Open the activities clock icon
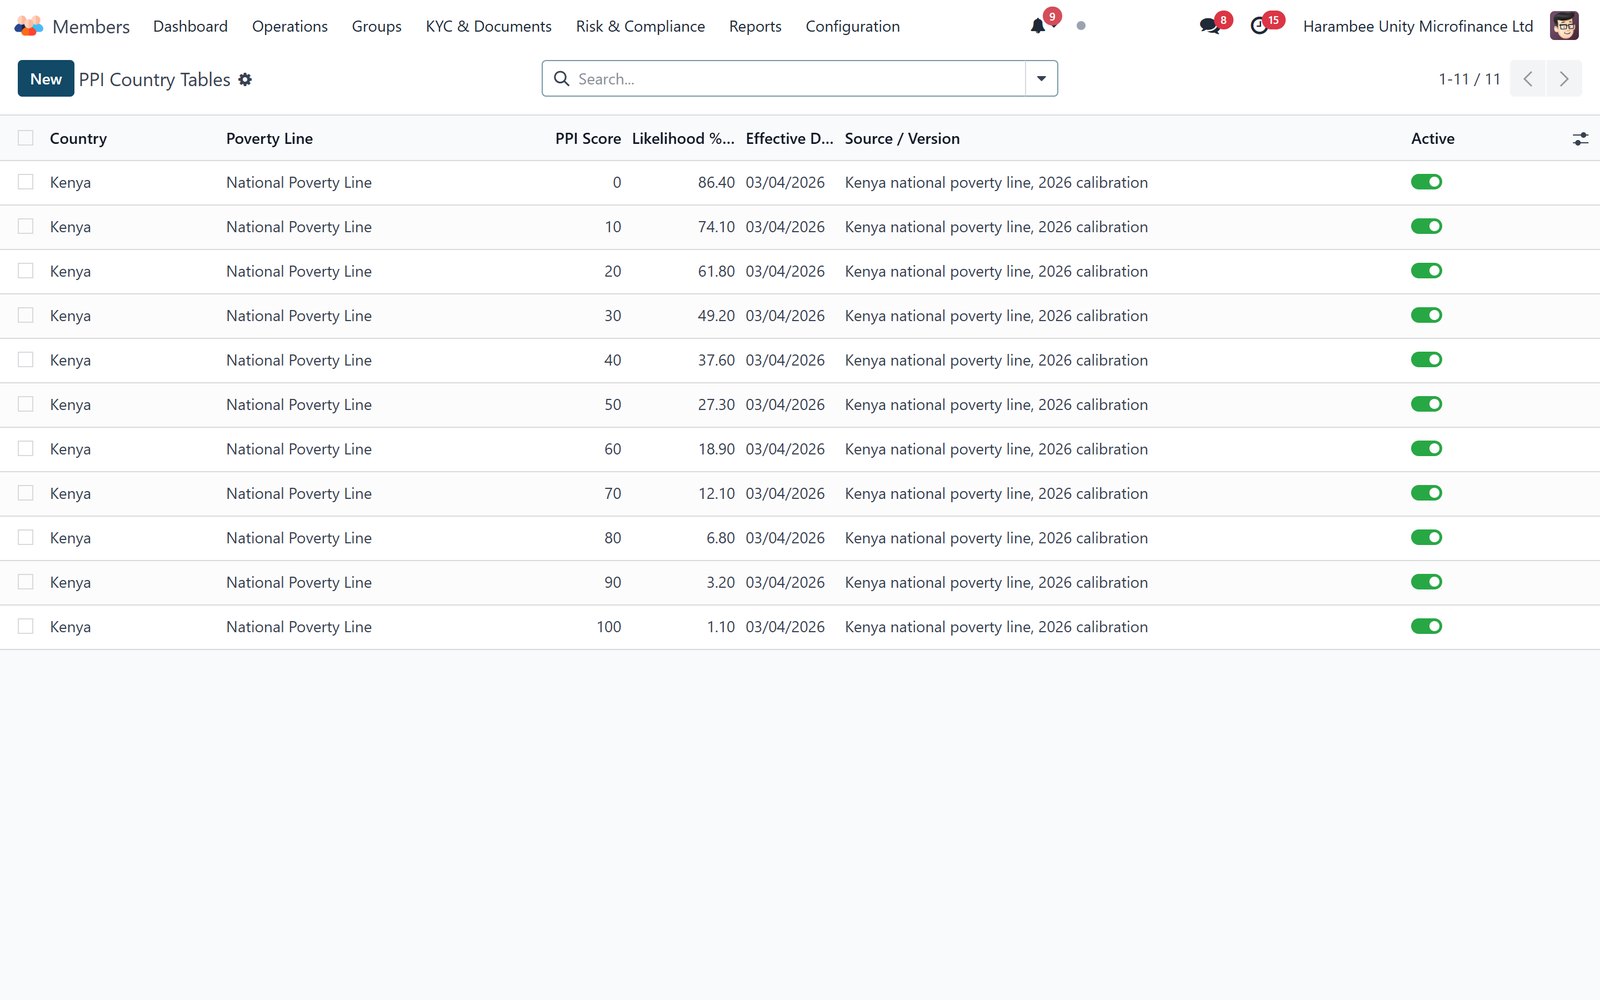Viewport: 1600px width, 1000px height. coord(1259,26)
